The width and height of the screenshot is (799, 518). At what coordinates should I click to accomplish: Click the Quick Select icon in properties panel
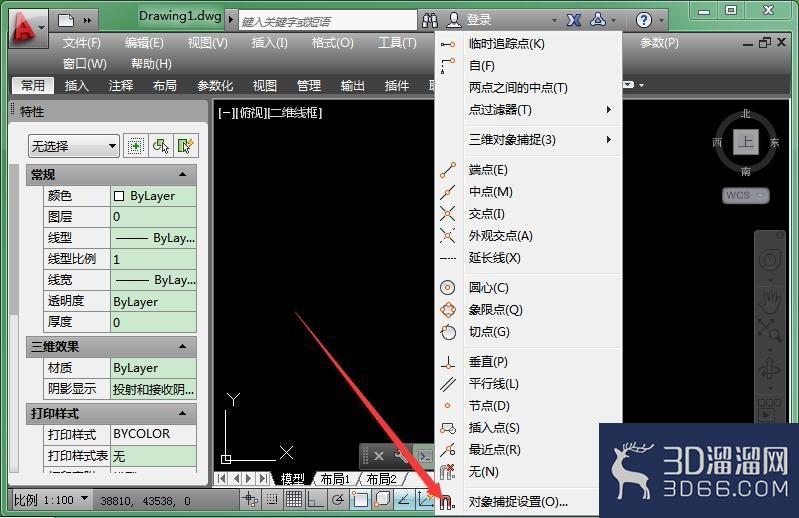tap(185, 147)
